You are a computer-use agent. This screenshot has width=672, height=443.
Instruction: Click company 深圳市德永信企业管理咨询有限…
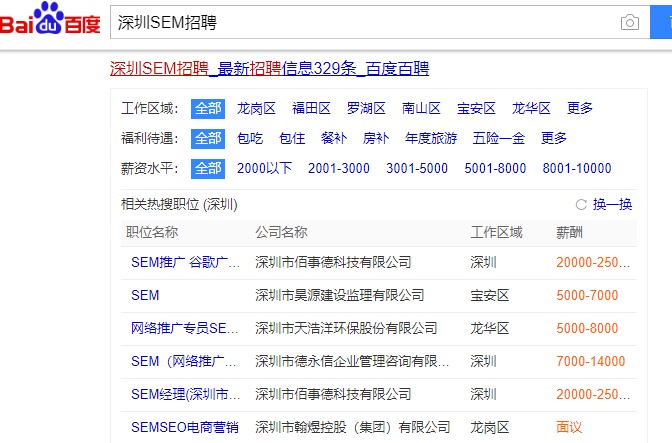(352, 362)
